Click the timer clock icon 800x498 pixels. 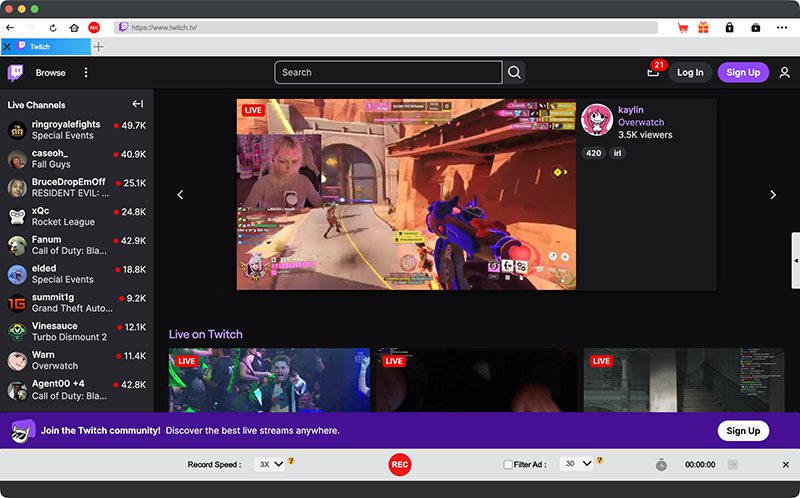(x=661, y=465)
